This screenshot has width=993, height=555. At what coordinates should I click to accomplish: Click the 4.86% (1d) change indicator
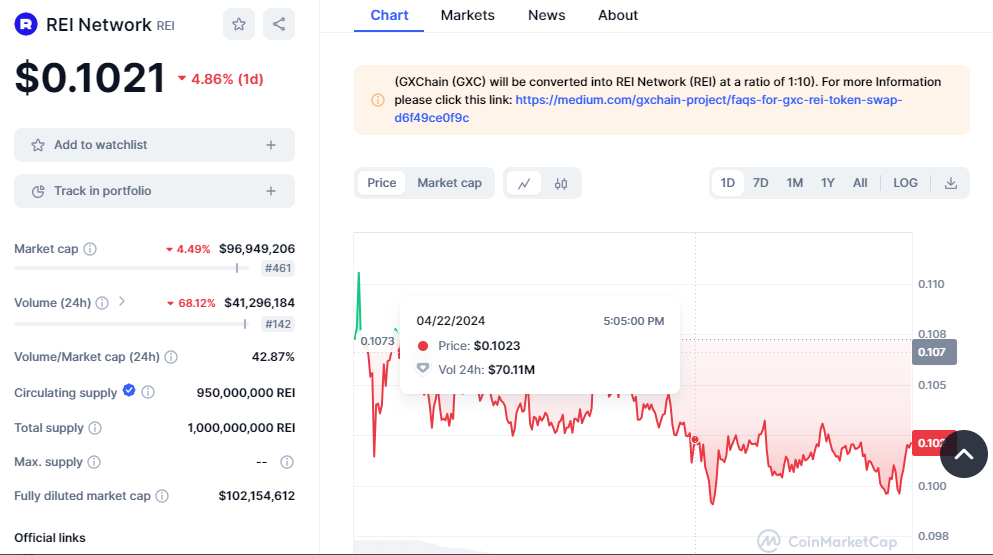pyautogui.click(x=220, y=79)
